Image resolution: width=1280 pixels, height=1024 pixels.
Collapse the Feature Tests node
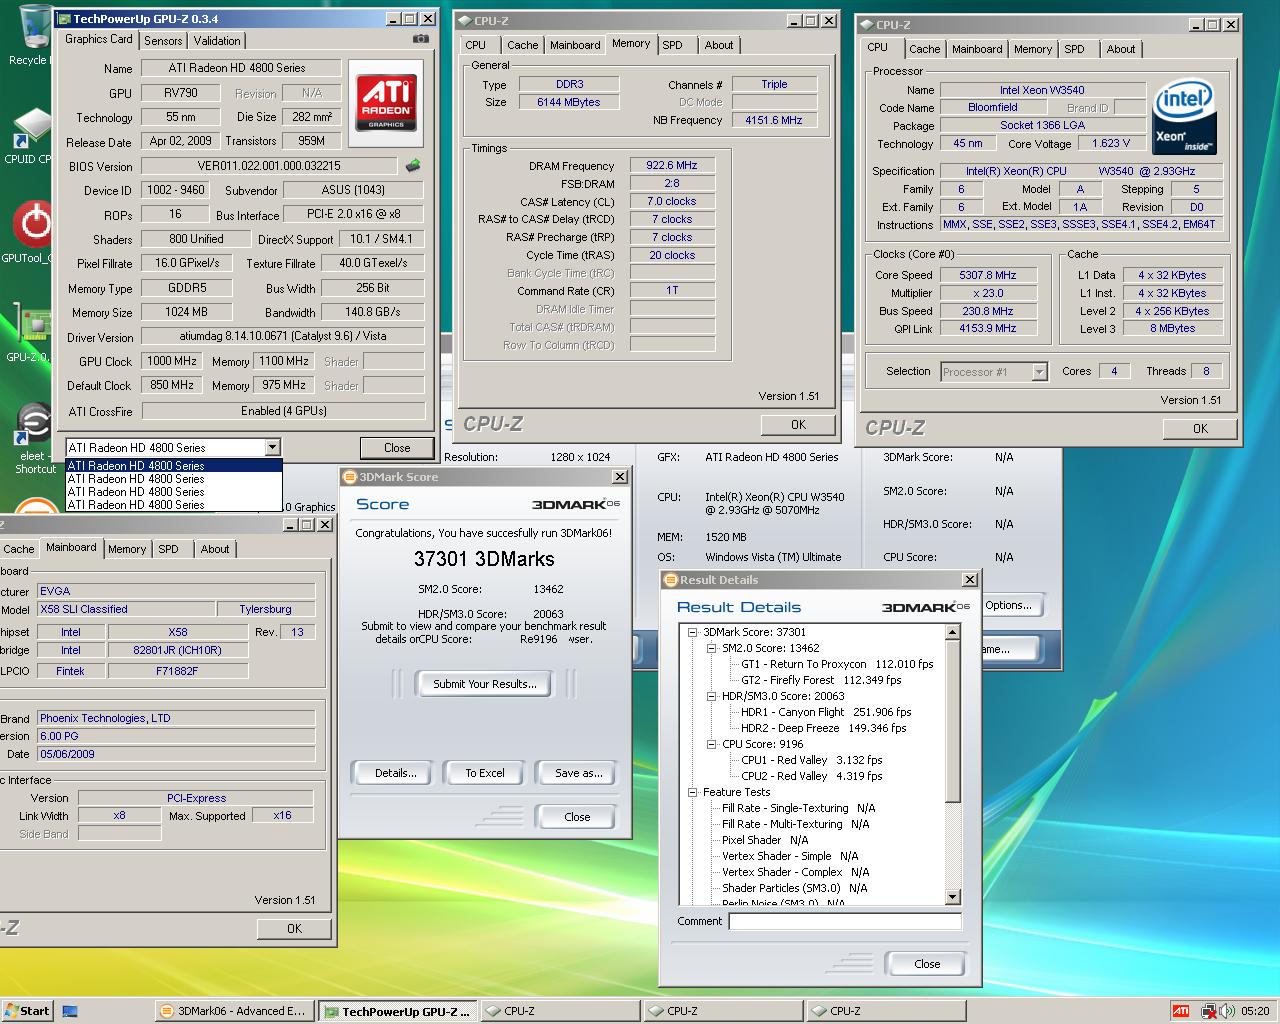692,792
